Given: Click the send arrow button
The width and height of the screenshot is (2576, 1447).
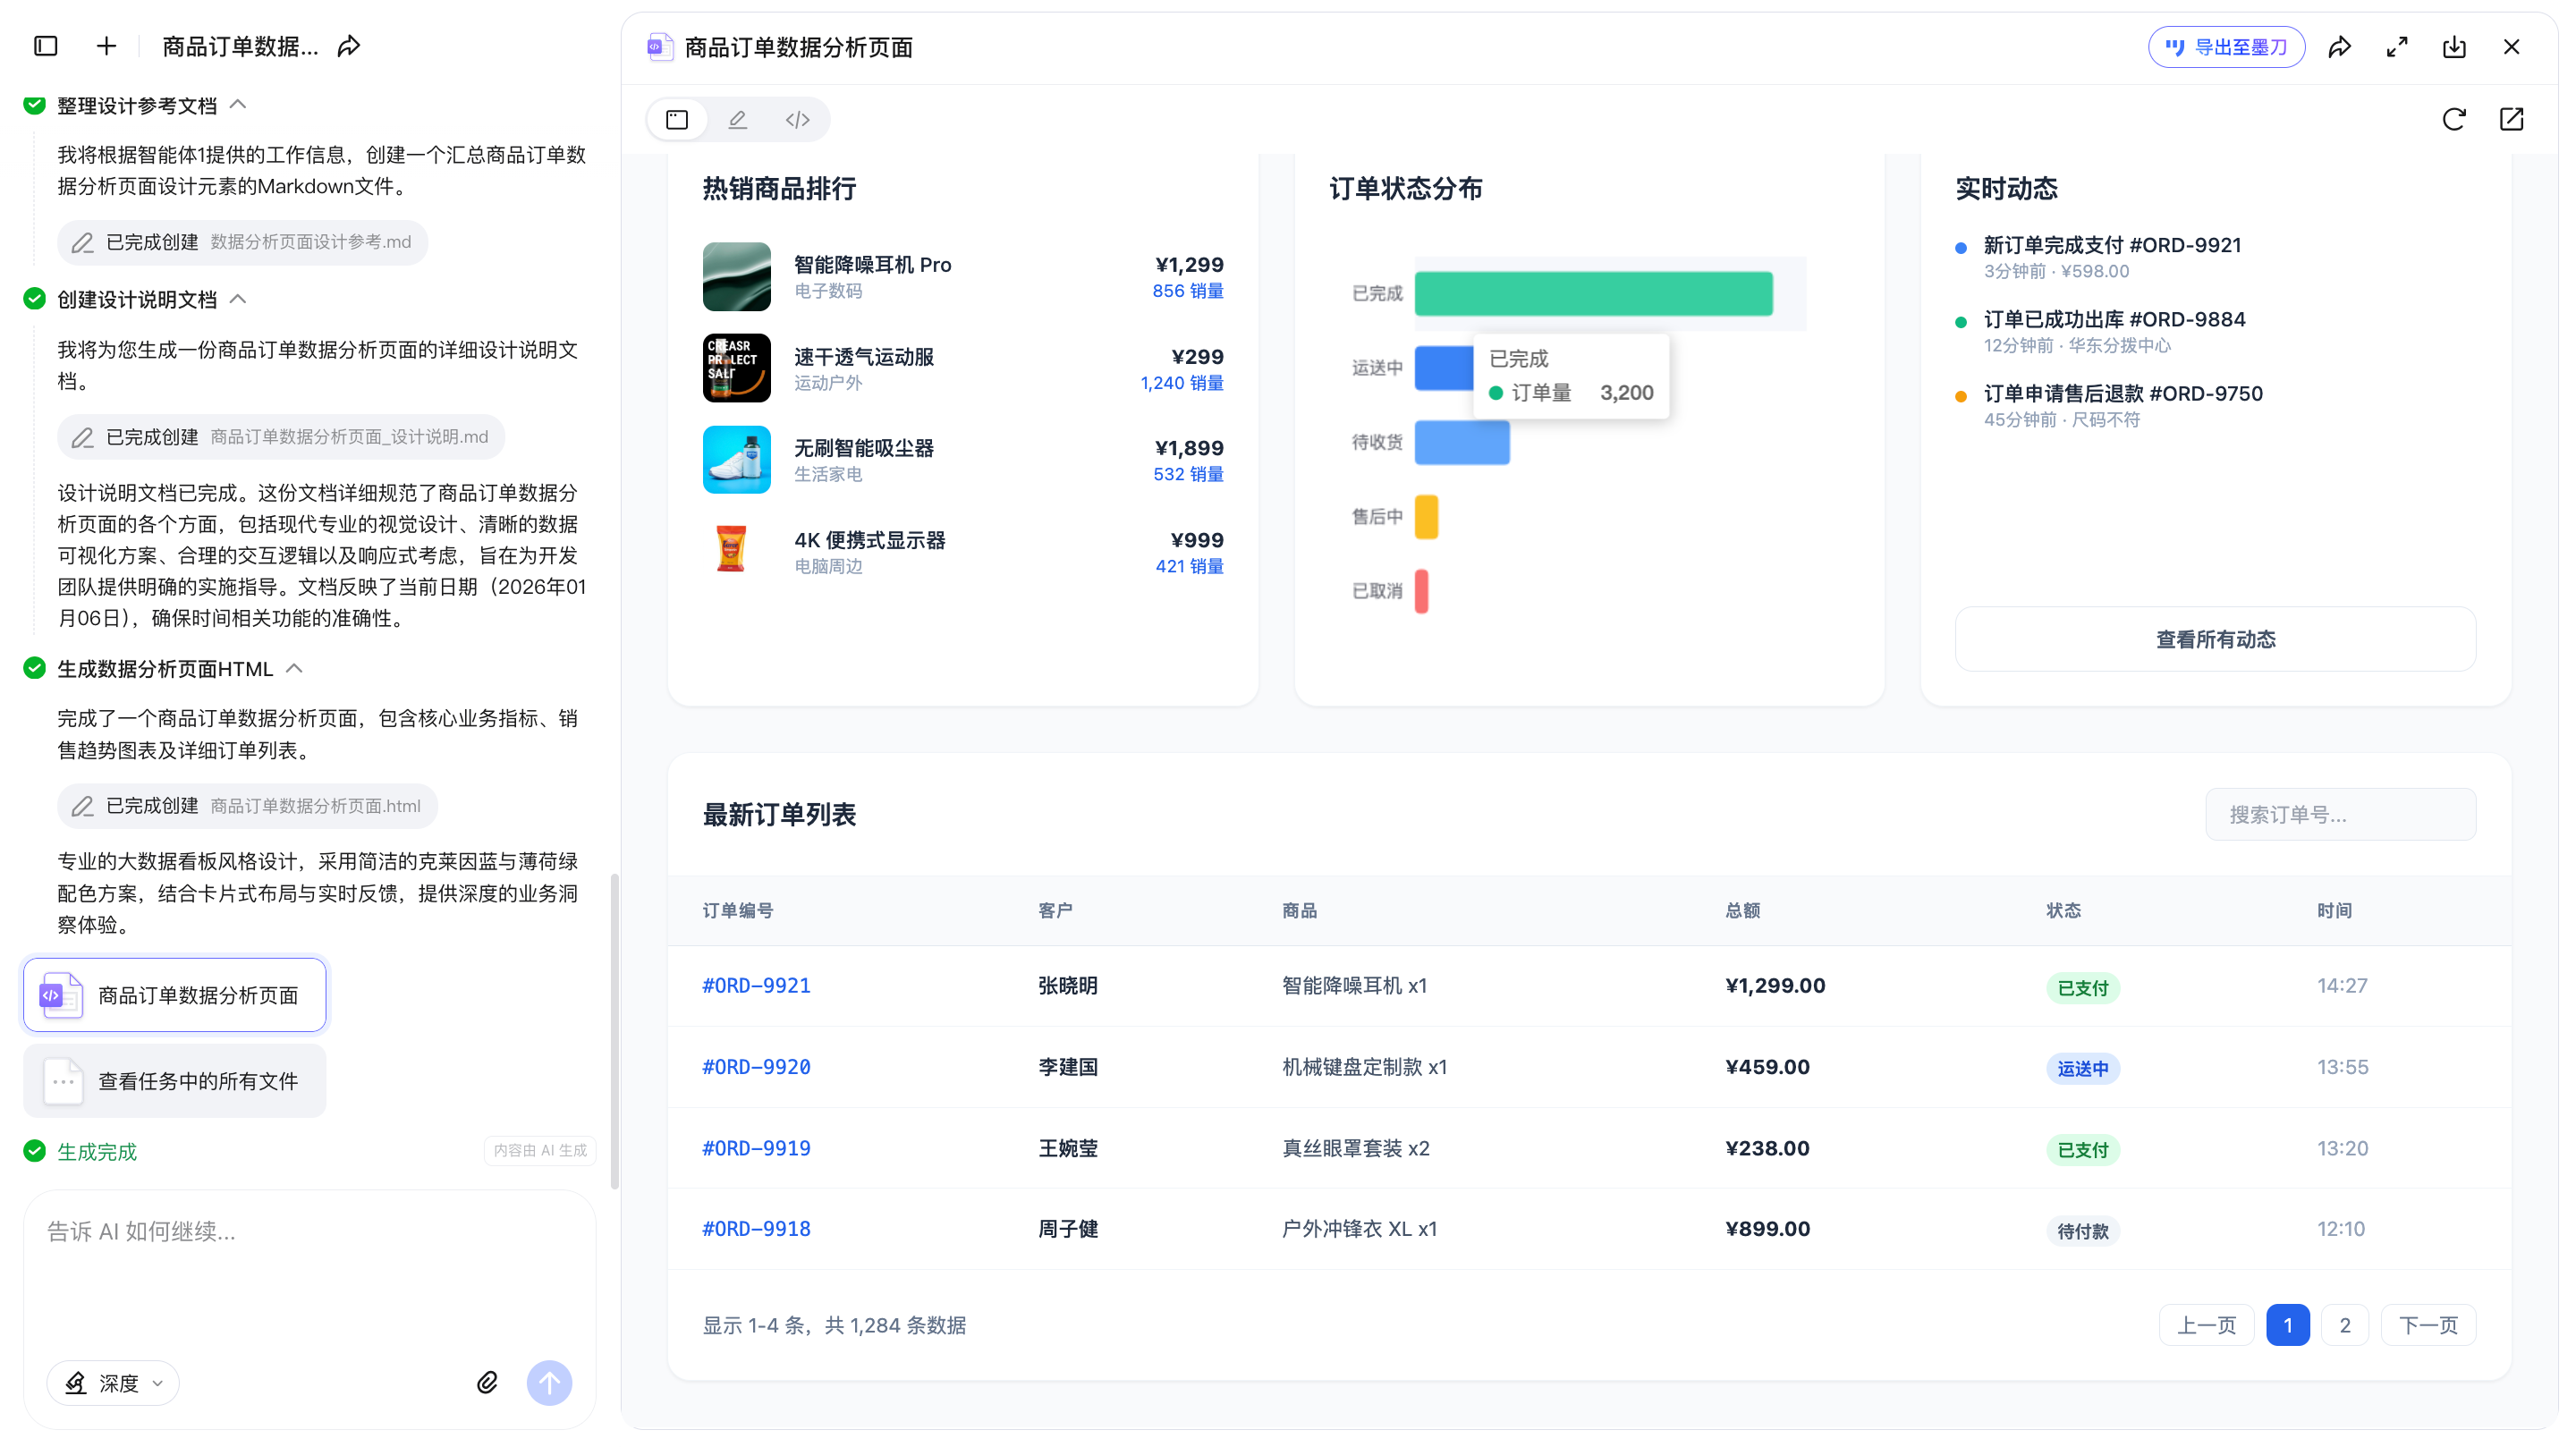Looking at the screenshot, I should pos(549,1382).
